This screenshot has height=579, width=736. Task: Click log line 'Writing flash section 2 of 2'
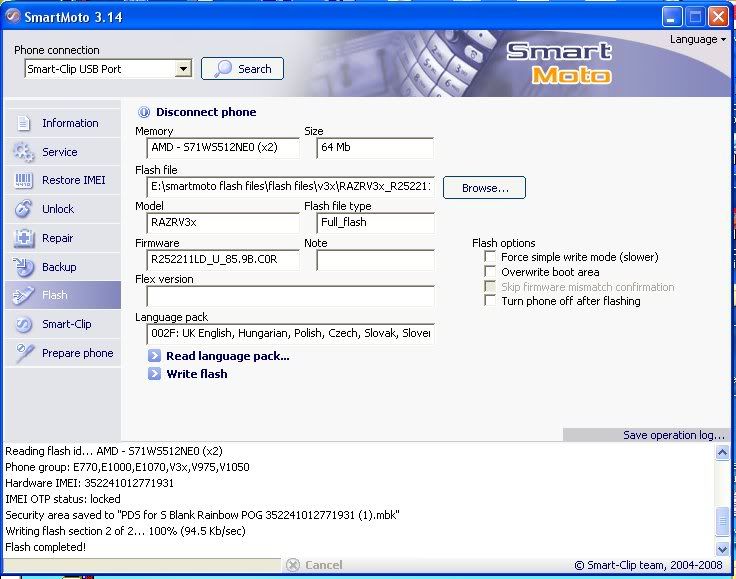pyautogui.click(x=125, y=531)
